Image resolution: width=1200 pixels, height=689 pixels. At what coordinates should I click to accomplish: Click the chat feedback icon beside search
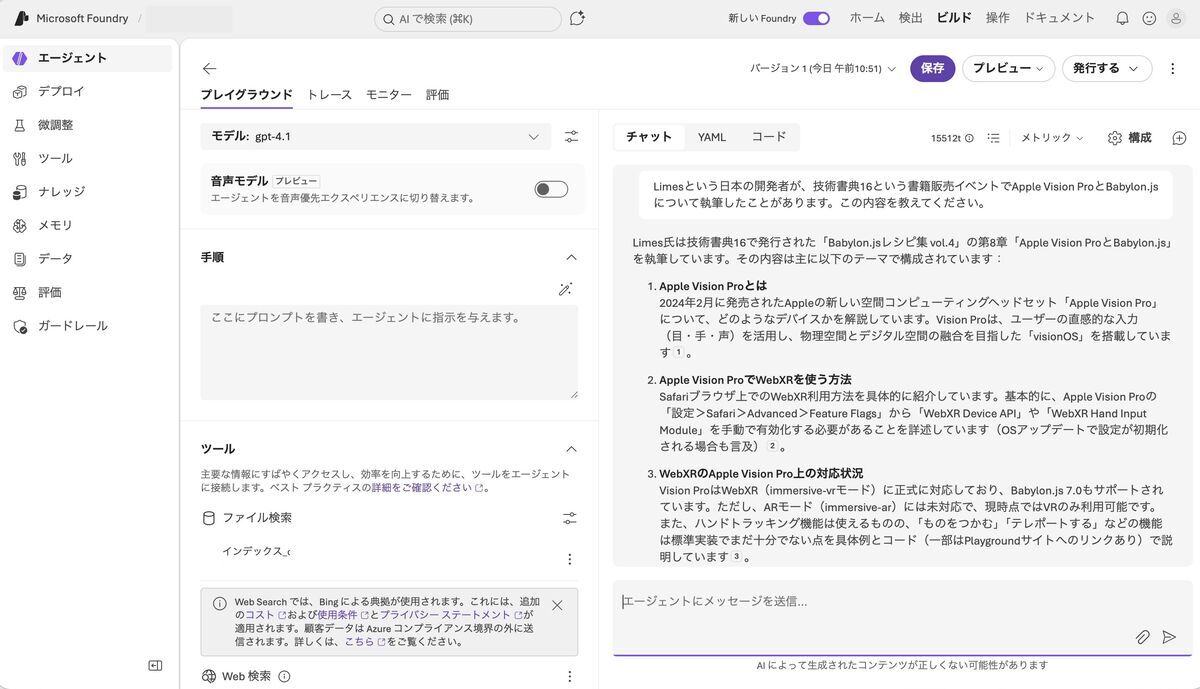pyautogui.click(x=577, y=18)
